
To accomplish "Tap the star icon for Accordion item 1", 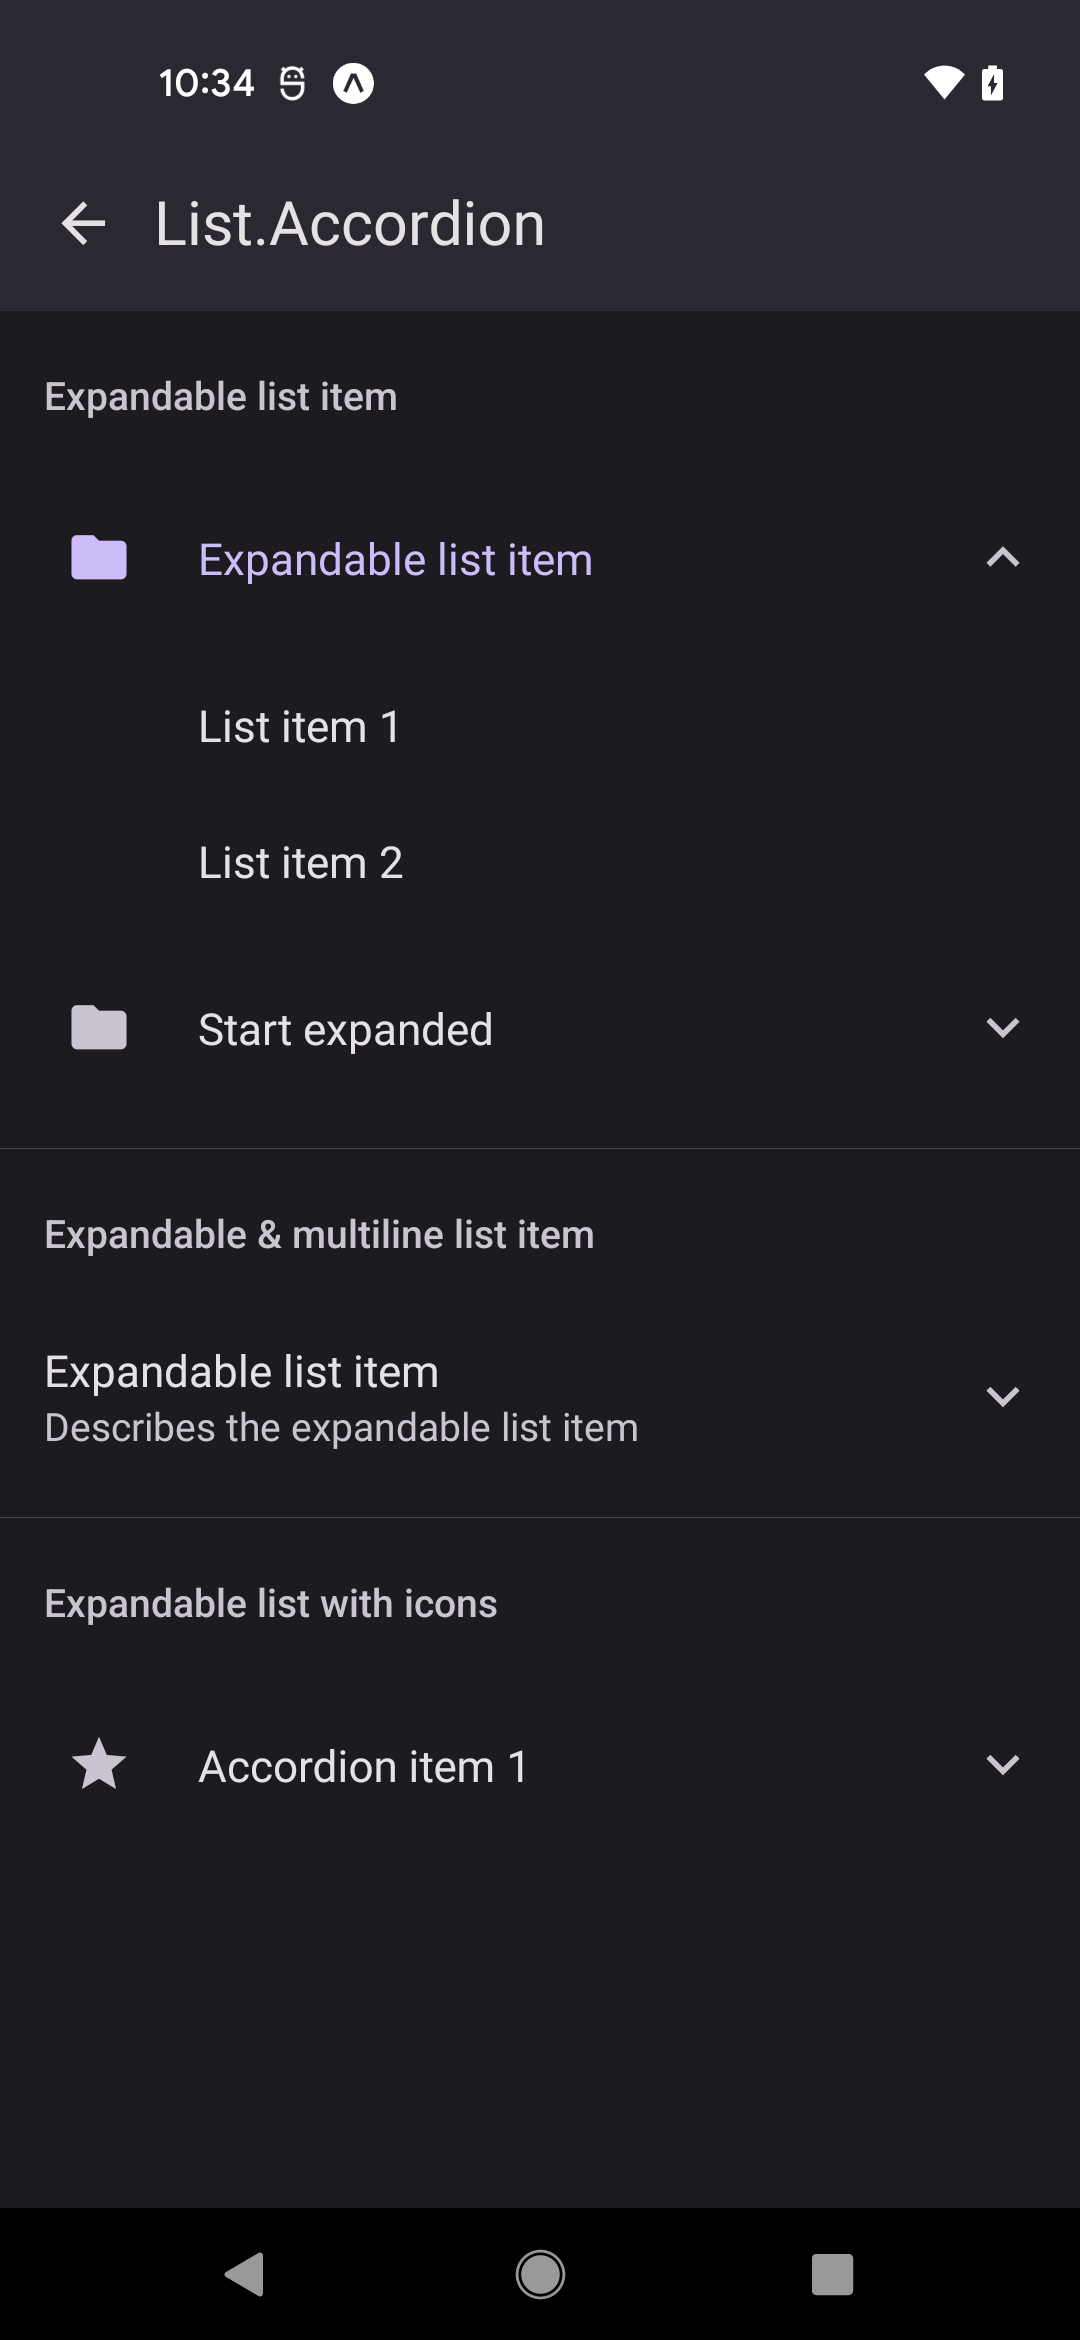I will click(x=99, y=1765).
